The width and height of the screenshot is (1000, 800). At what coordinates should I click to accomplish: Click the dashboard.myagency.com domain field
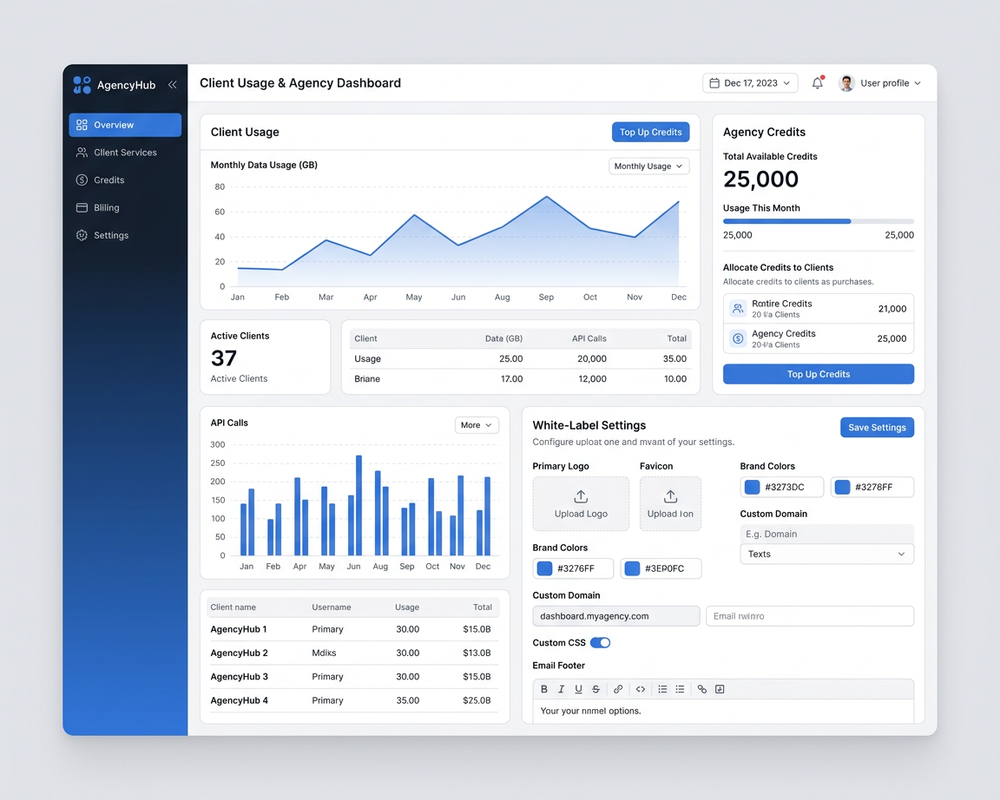point(615,616)
